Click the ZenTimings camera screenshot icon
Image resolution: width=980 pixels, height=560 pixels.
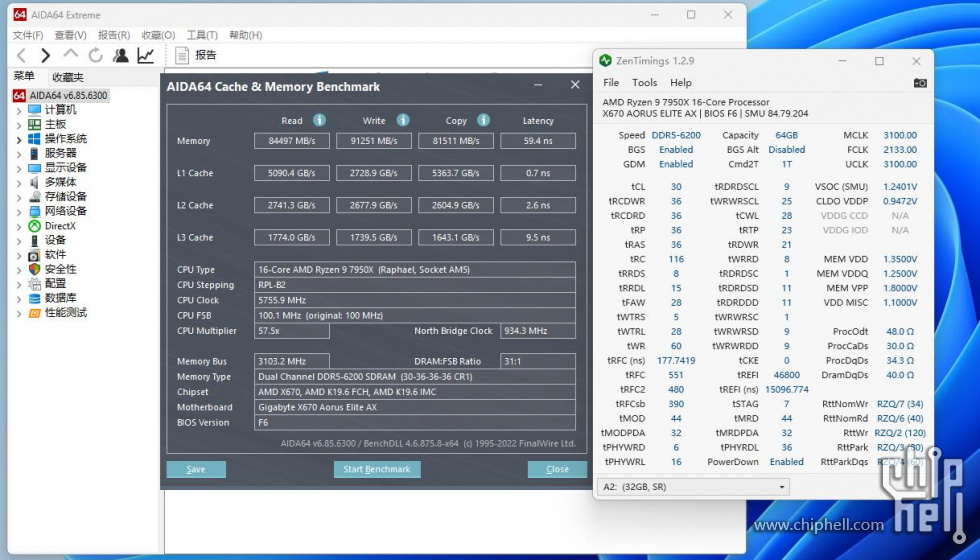pyautogui.click(x=920, y=82)
